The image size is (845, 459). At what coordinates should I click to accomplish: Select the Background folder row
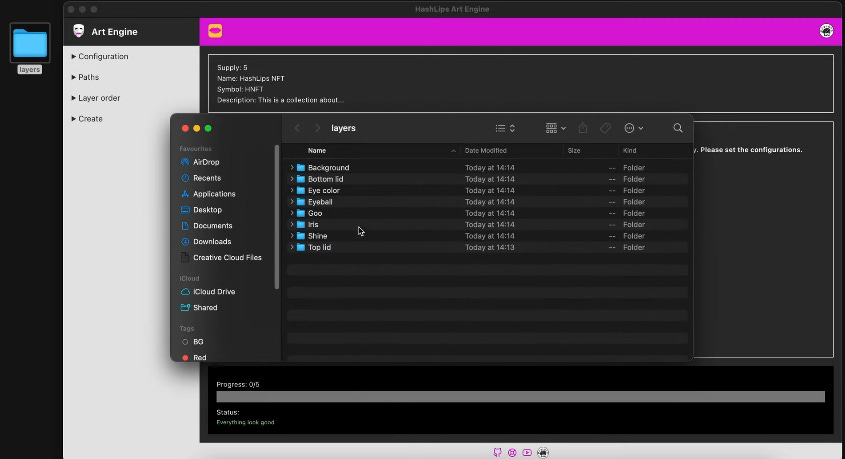pos(488,168)
